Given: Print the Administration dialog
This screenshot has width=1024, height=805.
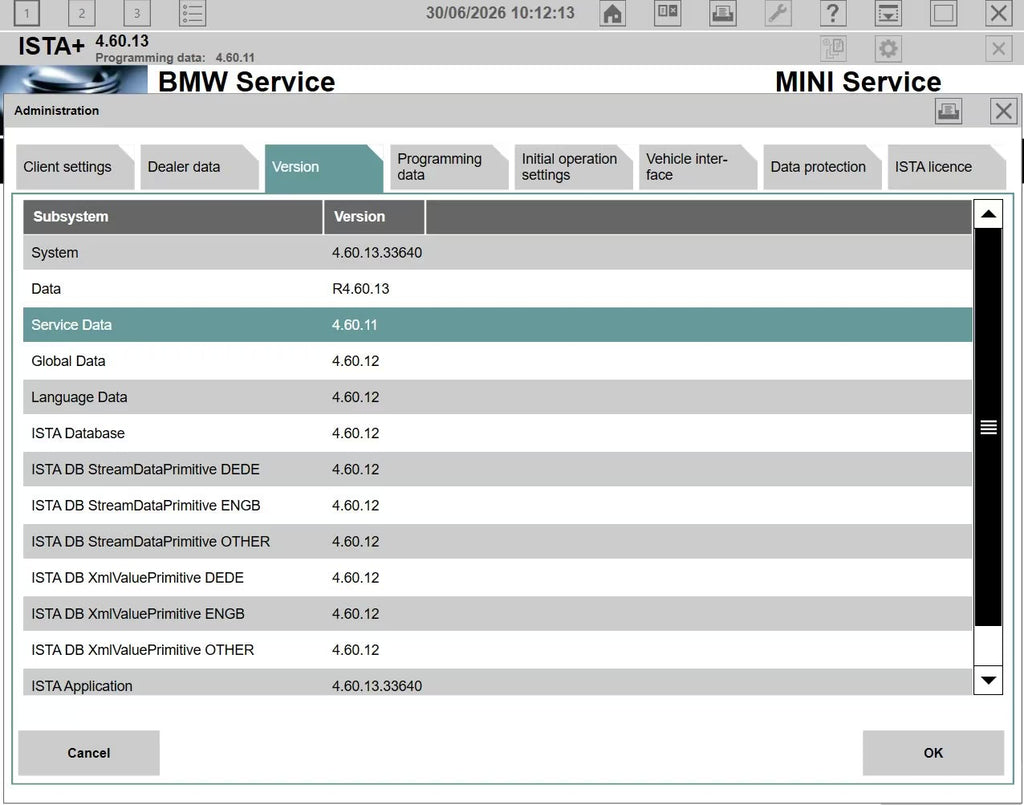Looking at the screenshot, I should (x=948, y=111).
